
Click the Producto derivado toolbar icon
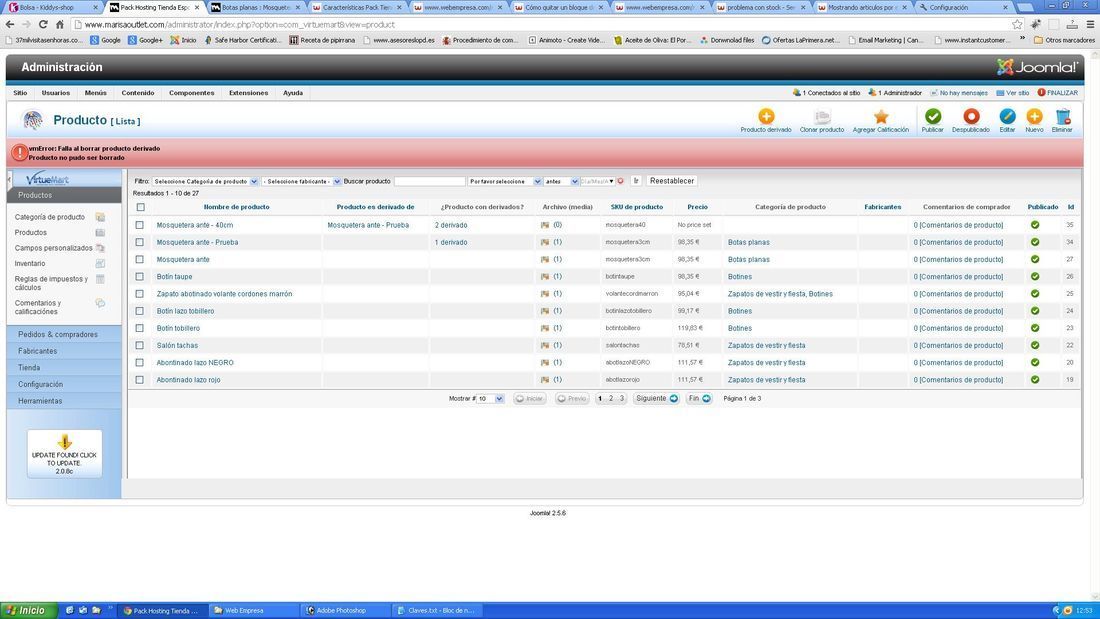766,117
